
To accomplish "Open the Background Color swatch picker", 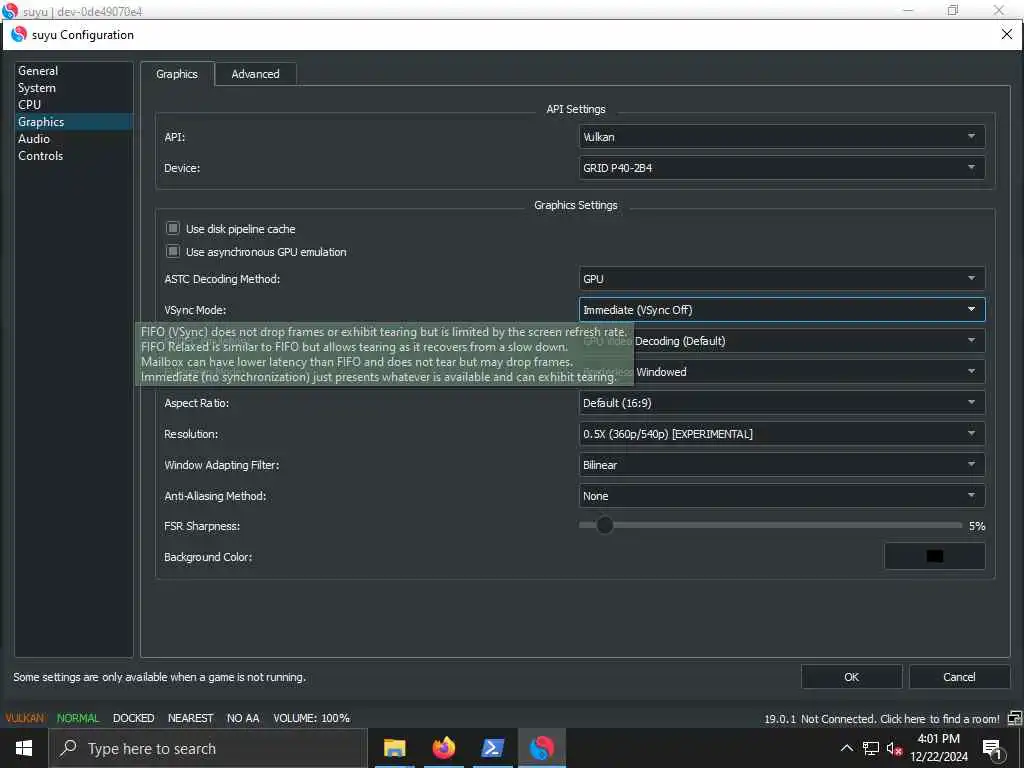I will 935,556.
